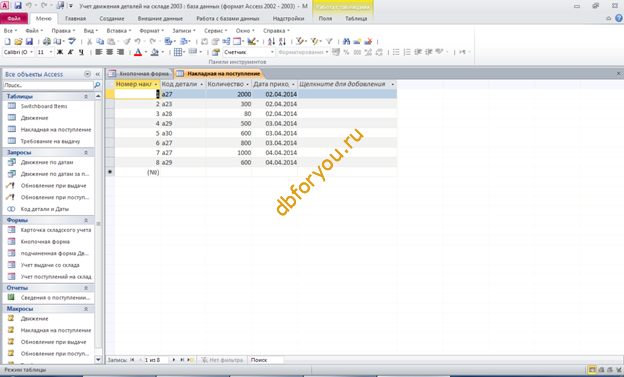Open the font color dropdown arrow
Screen dimensions: 624x377
pos(146,52)
